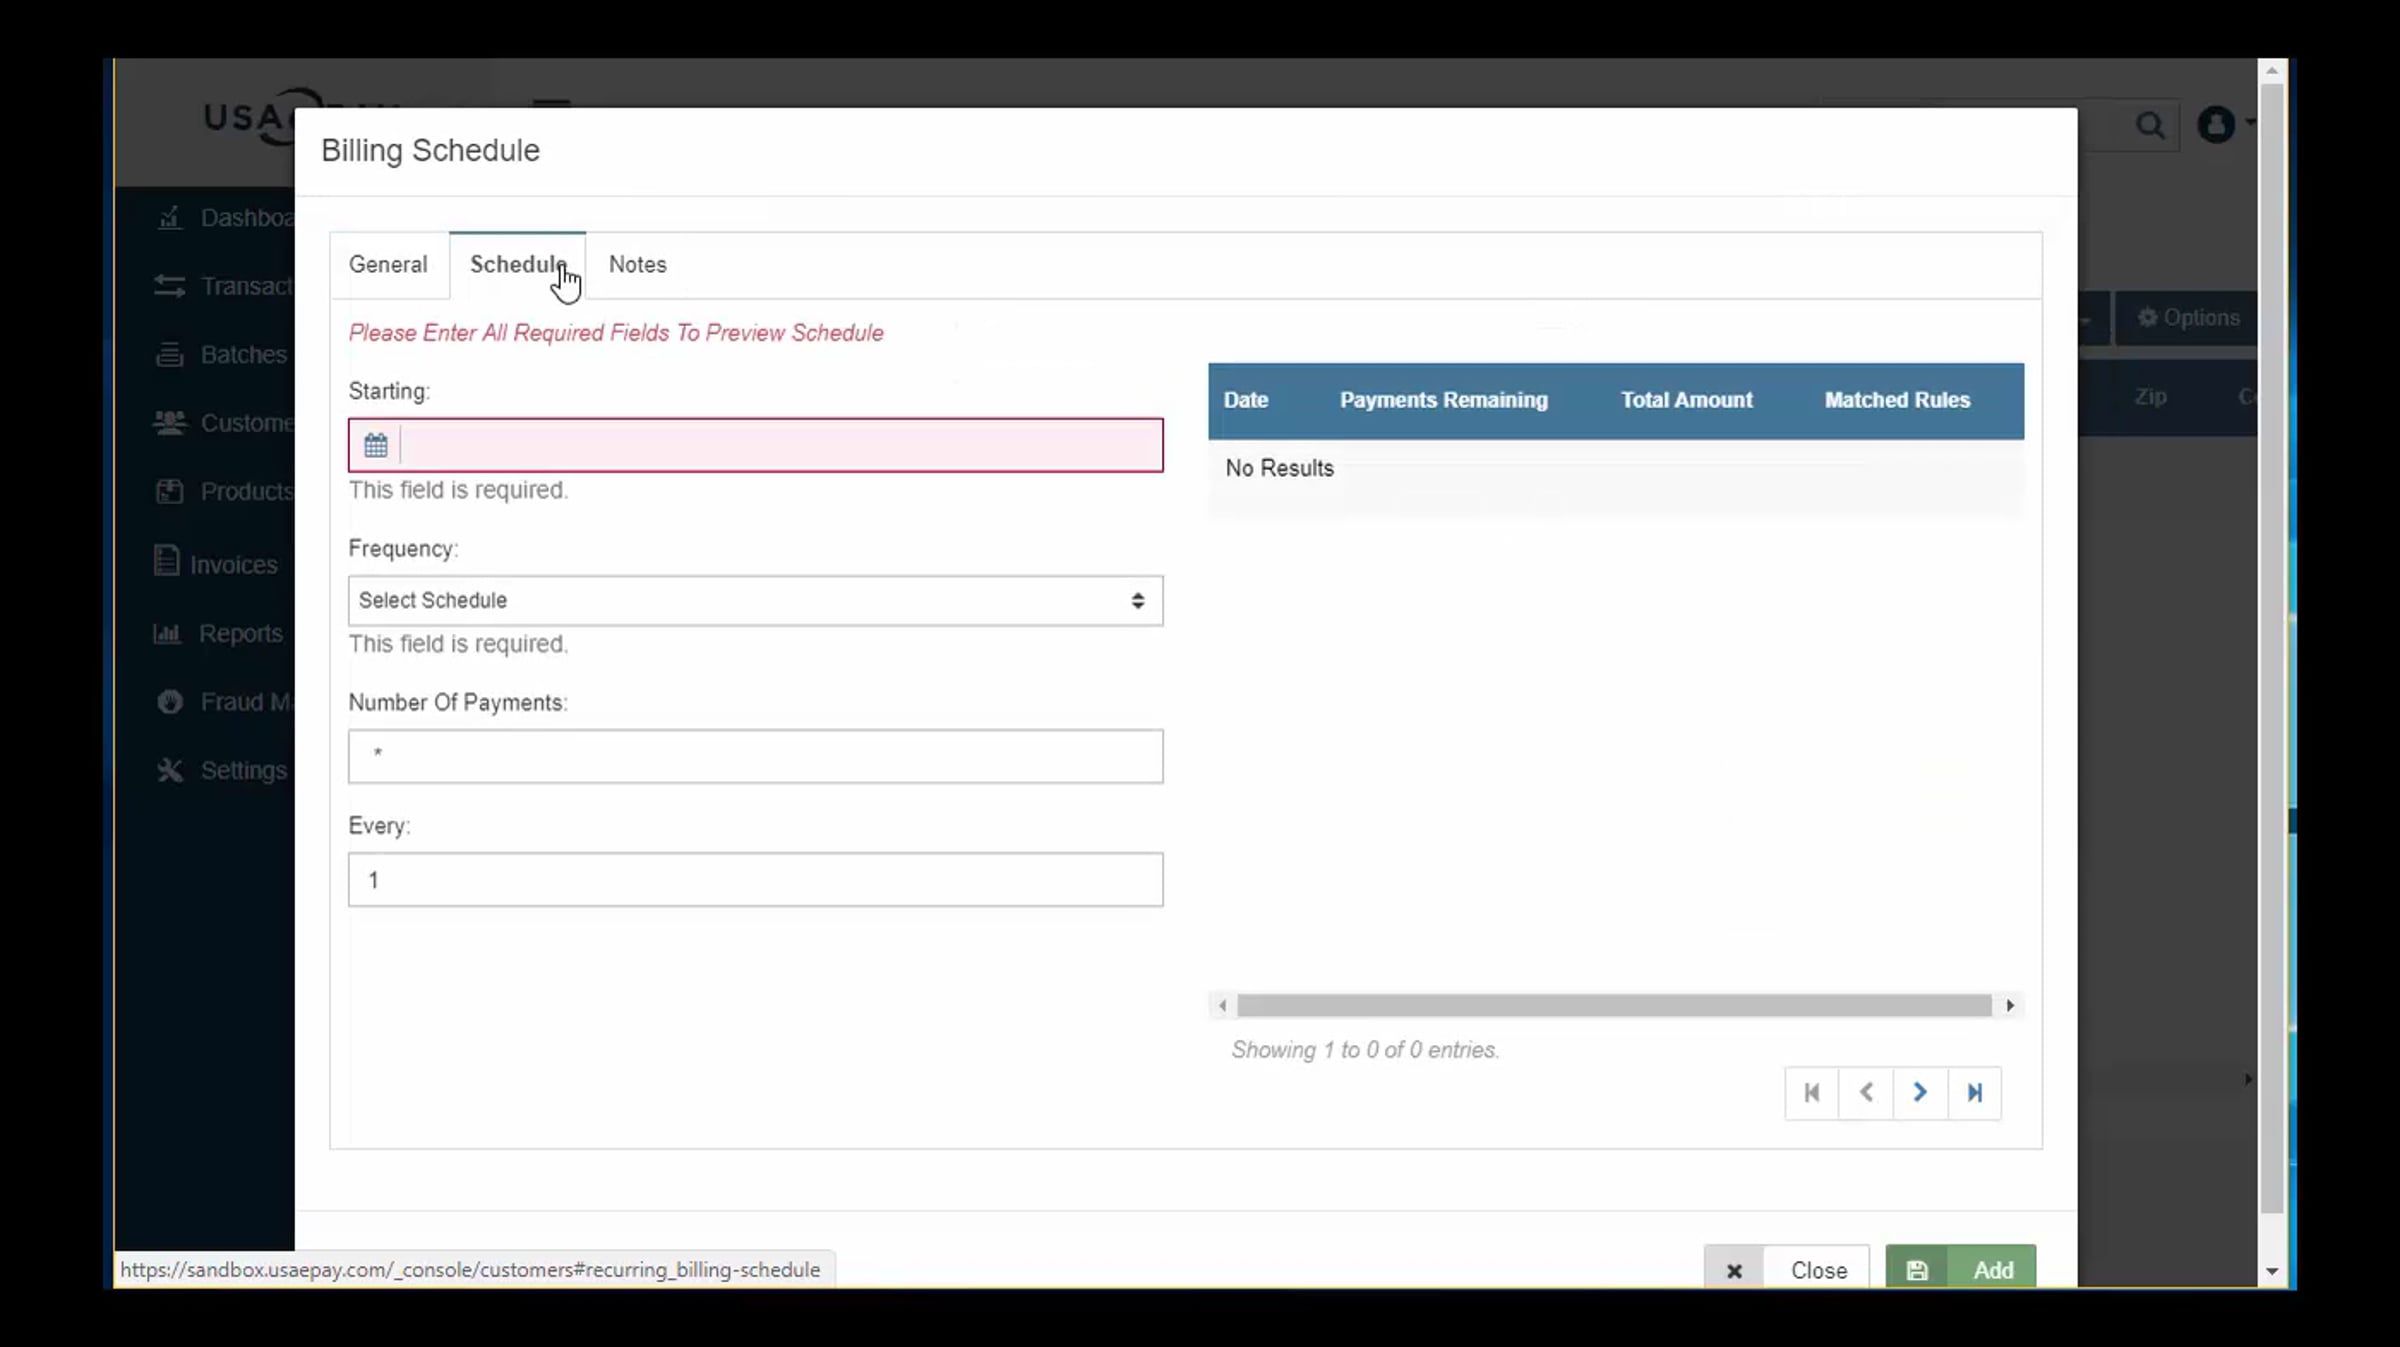
Task: Select the Schedule tab
Action: point(517,265)
